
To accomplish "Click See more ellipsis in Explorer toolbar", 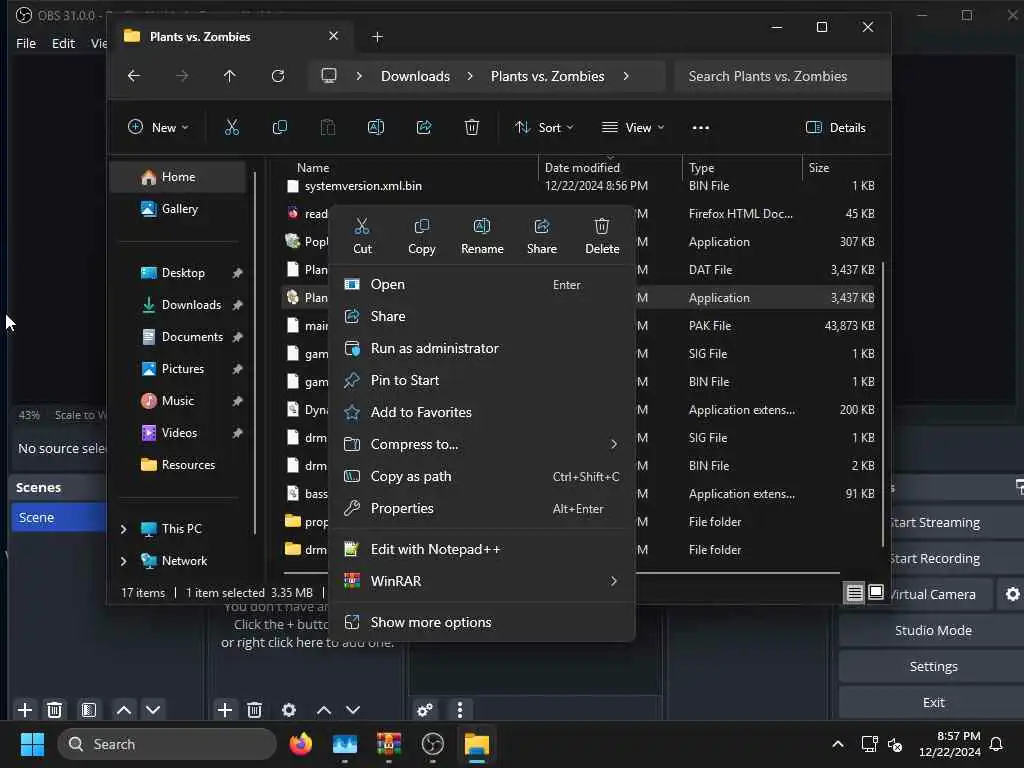I will point(700,127).
